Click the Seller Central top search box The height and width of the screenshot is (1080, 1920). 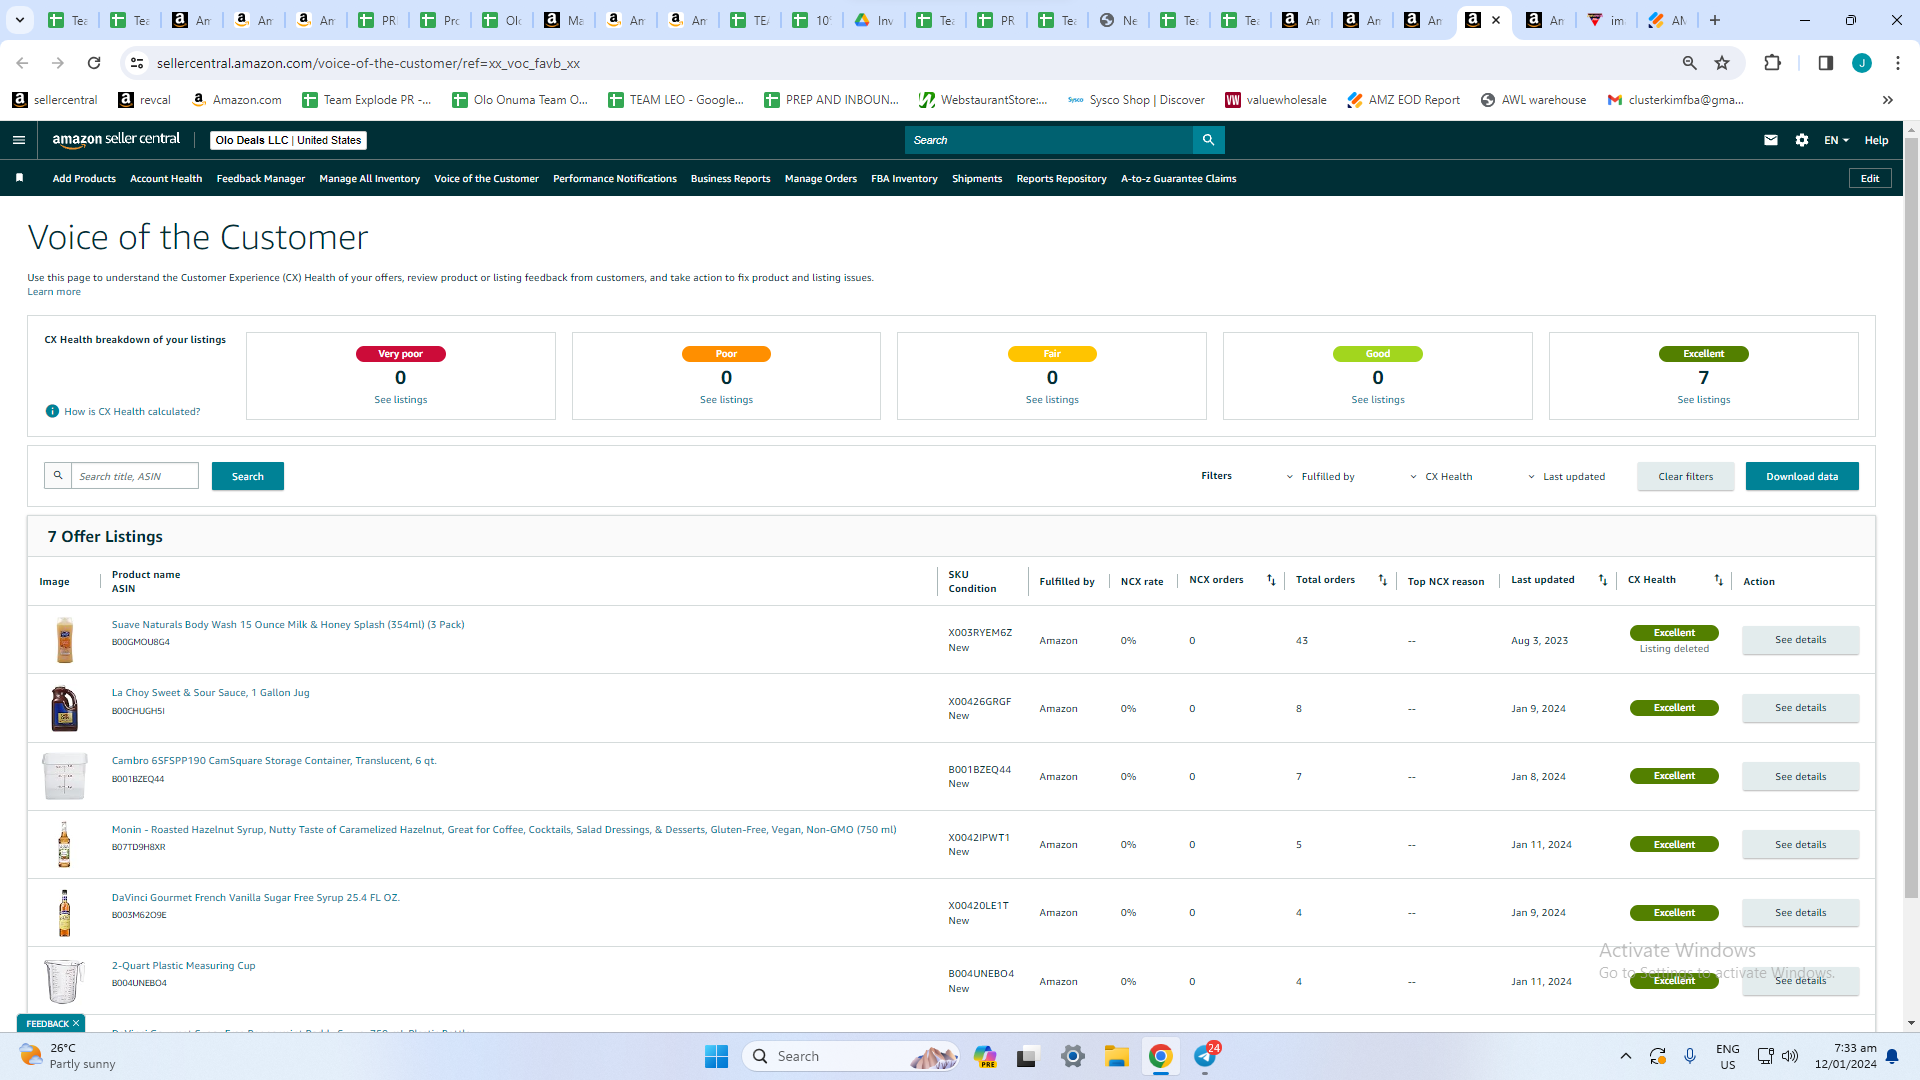pyautogui.click(x=1049, y=140)
